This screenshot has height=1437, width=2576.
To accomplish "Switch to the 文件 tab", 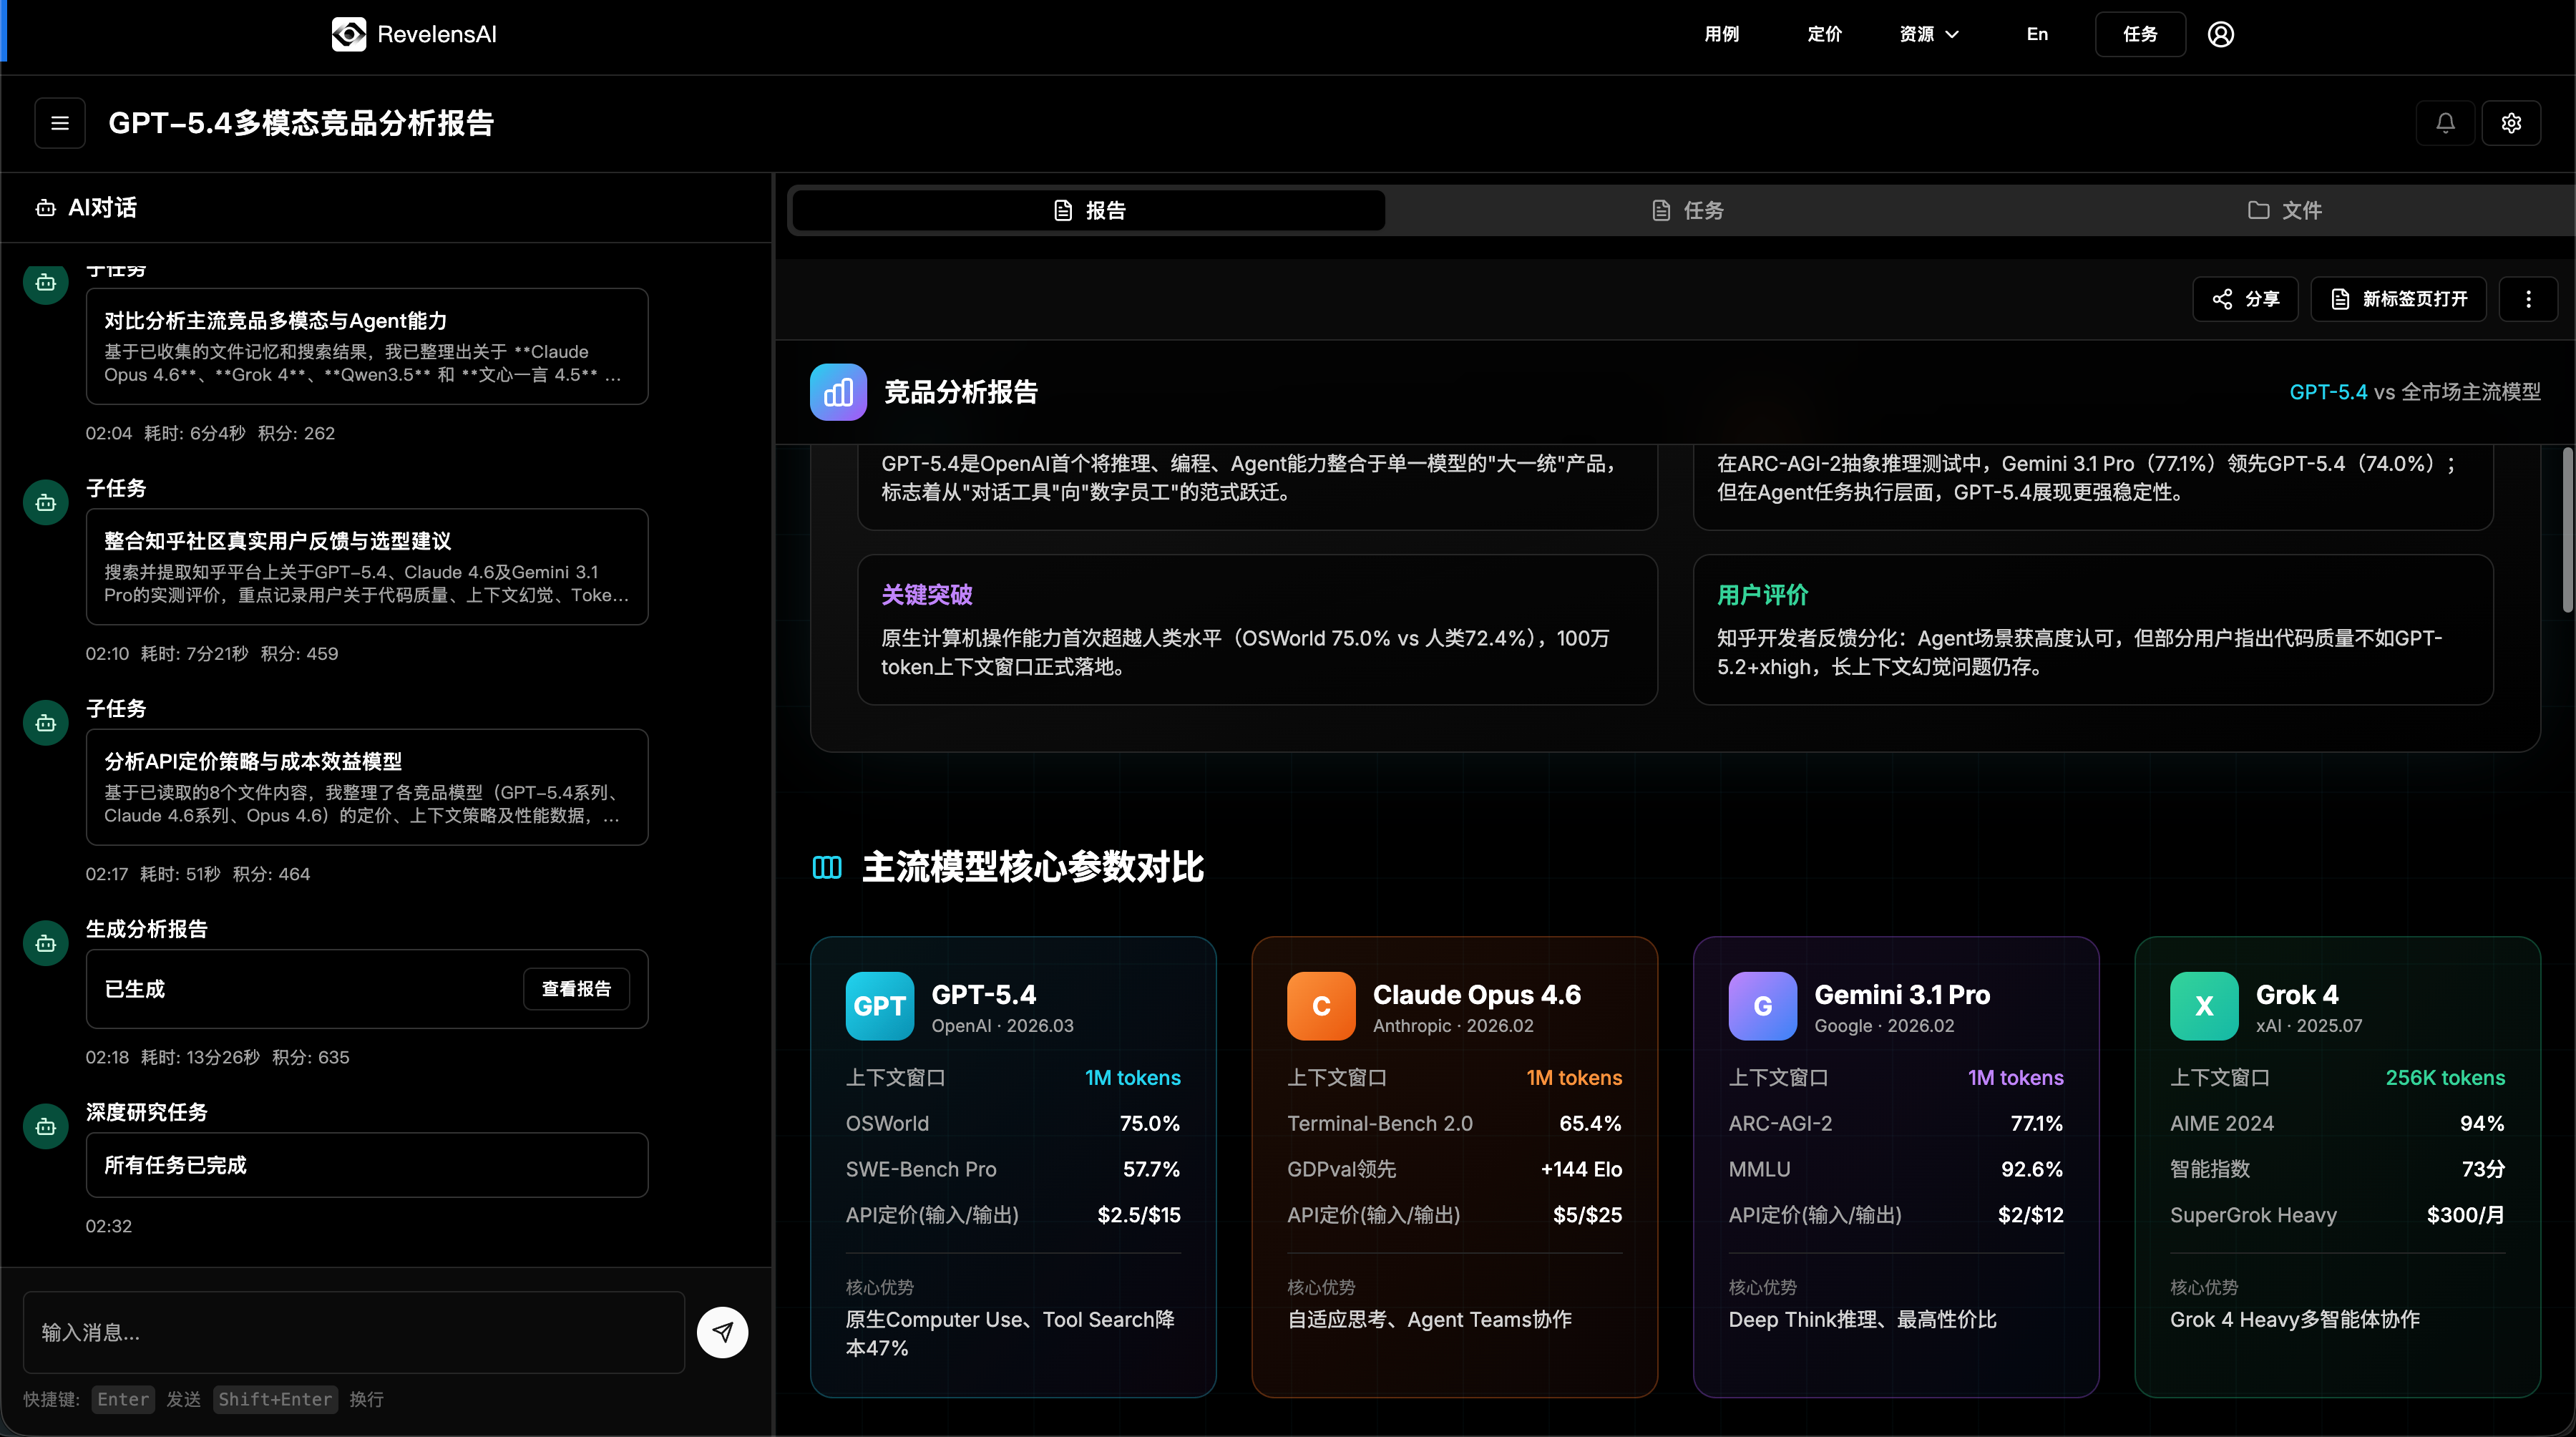I will (x=2285, y=210).
